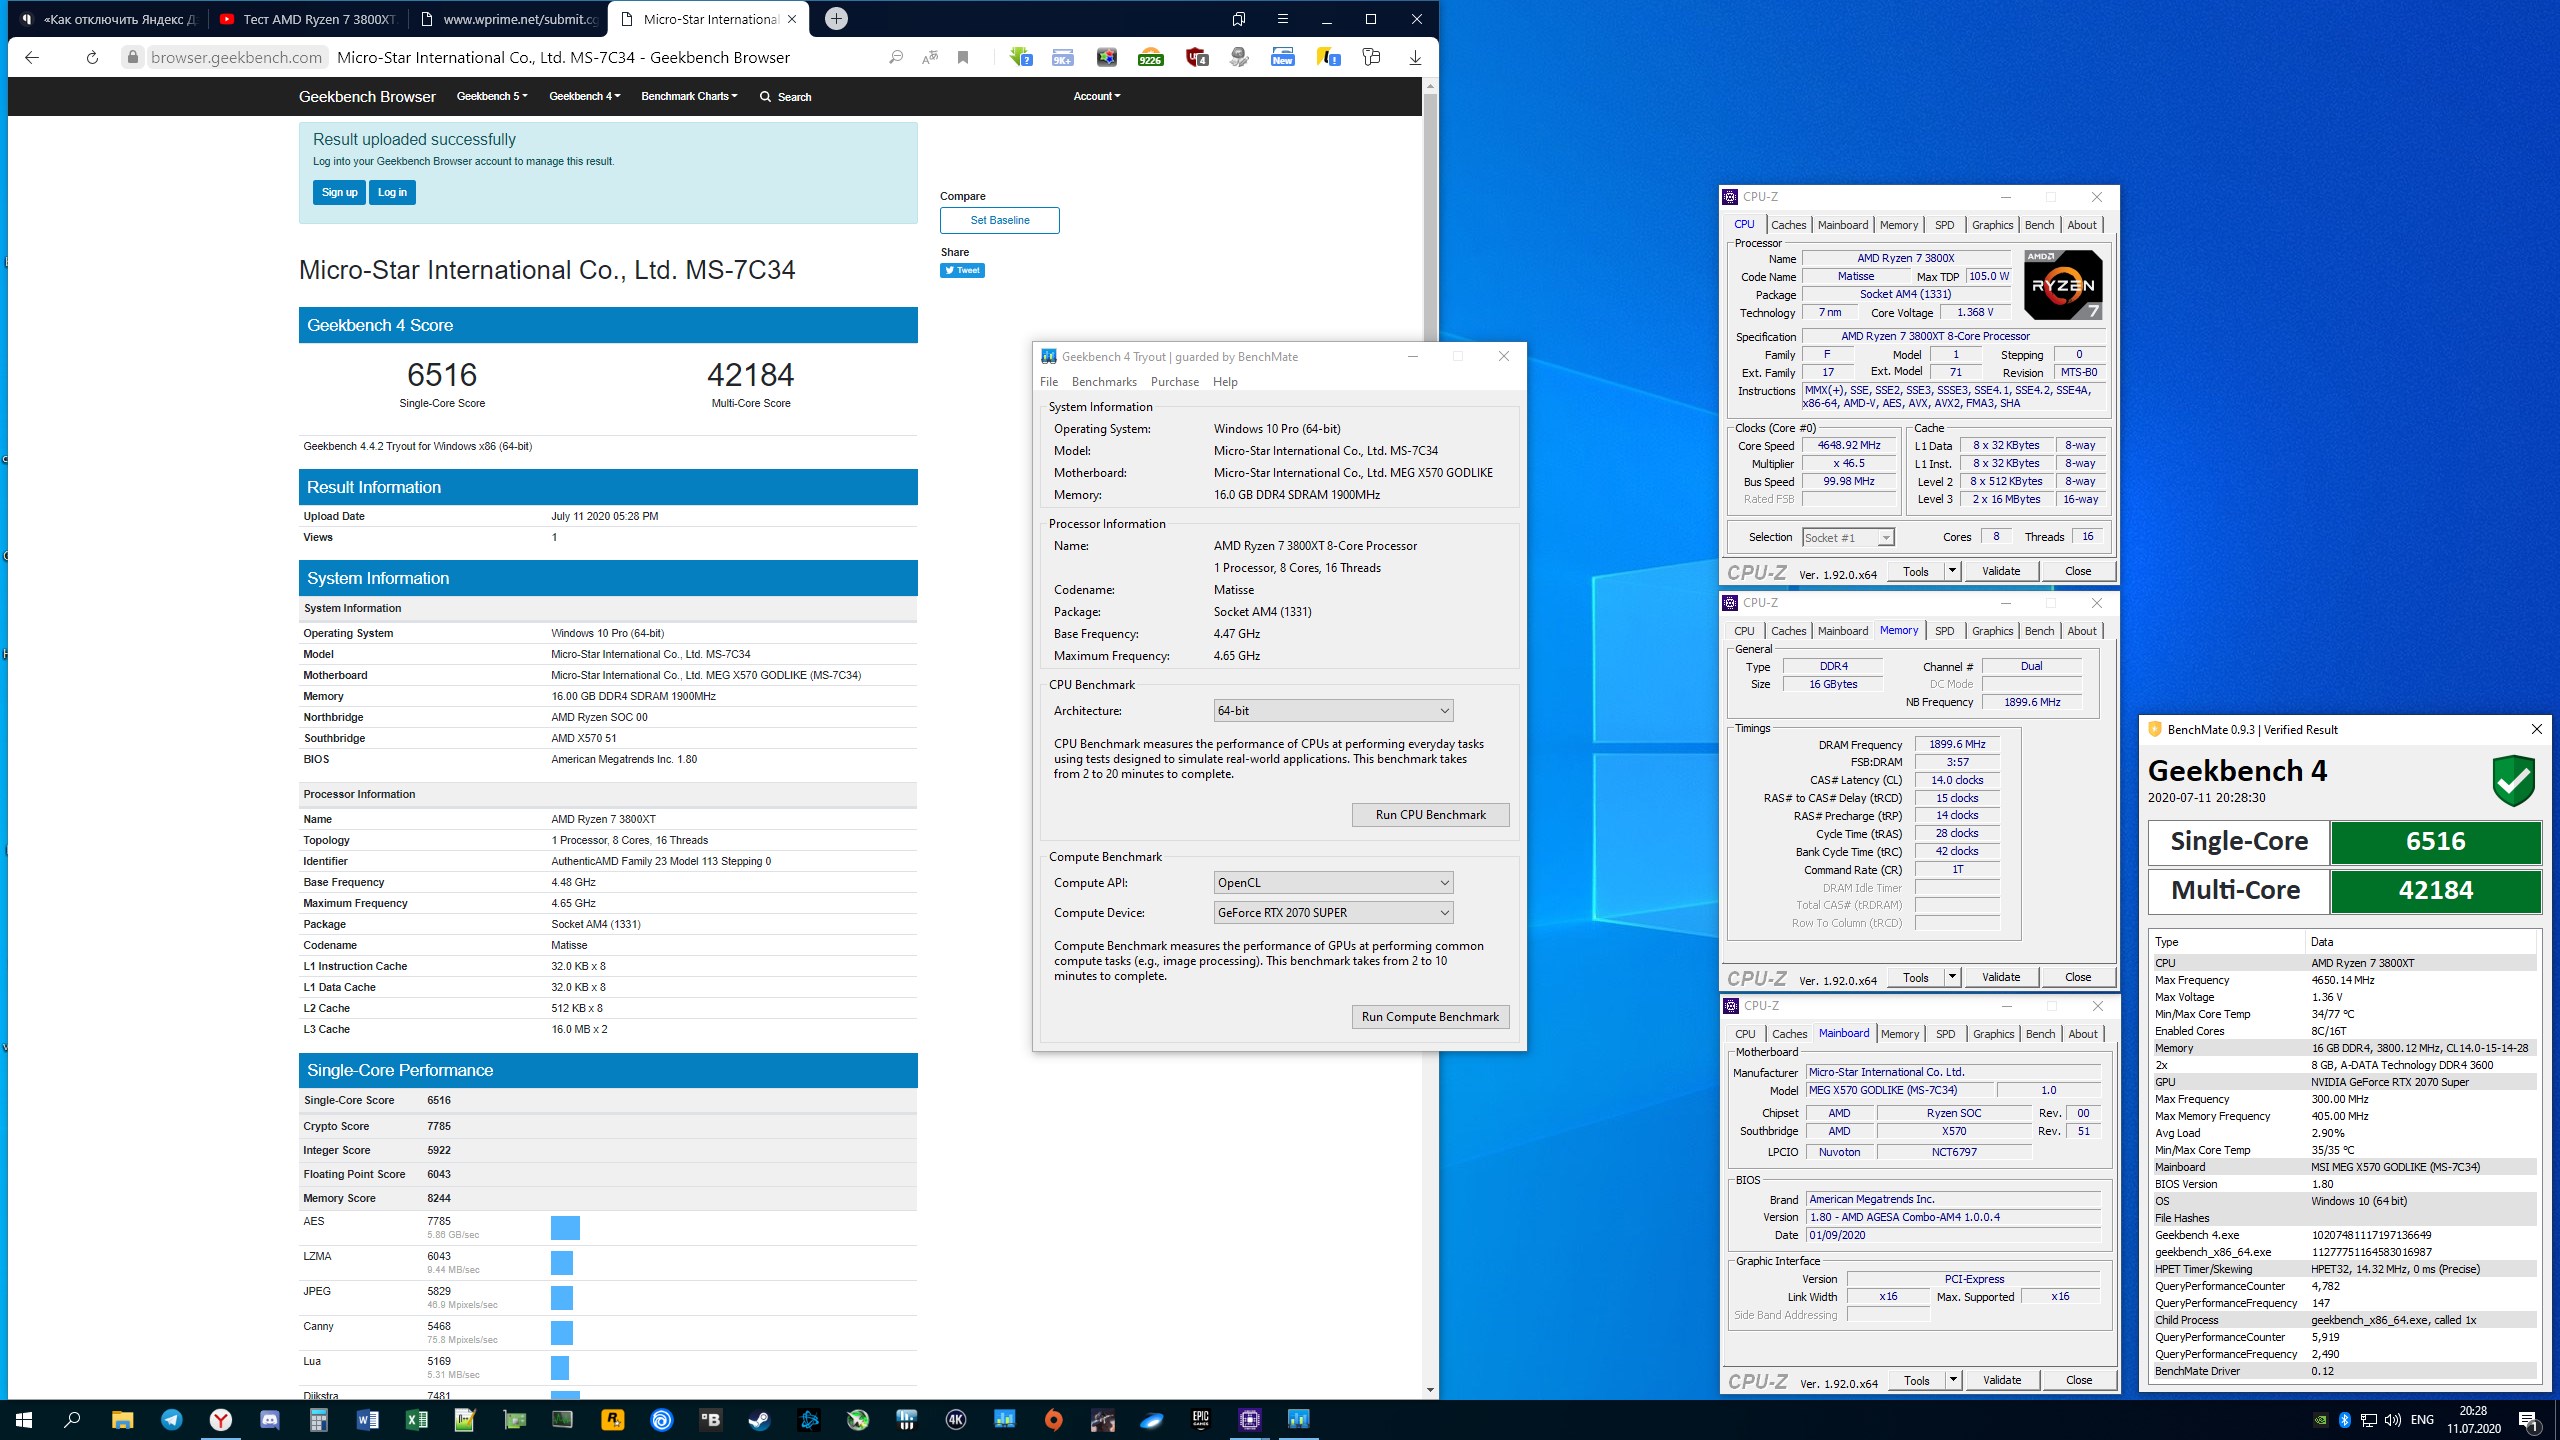Switch to Caches tab in top CPU-Z window
The image size is (2560, 1440).
pos(1788,225)
